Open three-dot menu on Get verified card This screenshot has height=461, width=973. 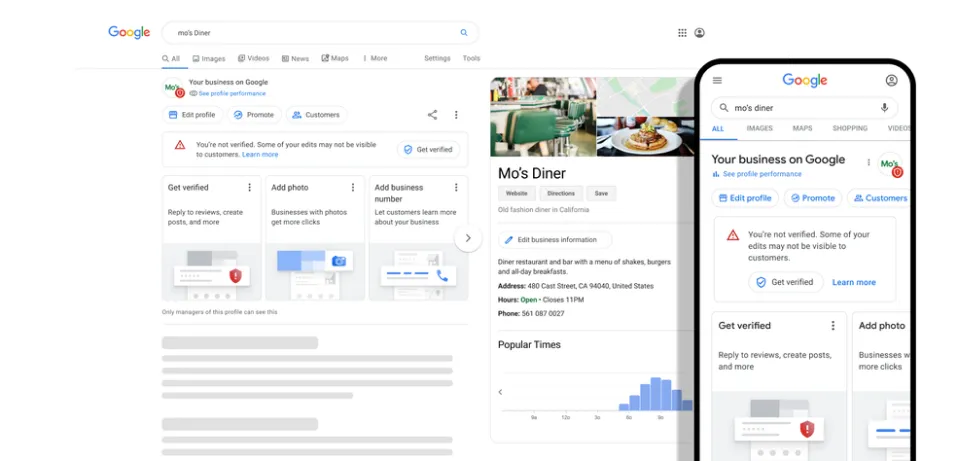[x=250, y=187]
